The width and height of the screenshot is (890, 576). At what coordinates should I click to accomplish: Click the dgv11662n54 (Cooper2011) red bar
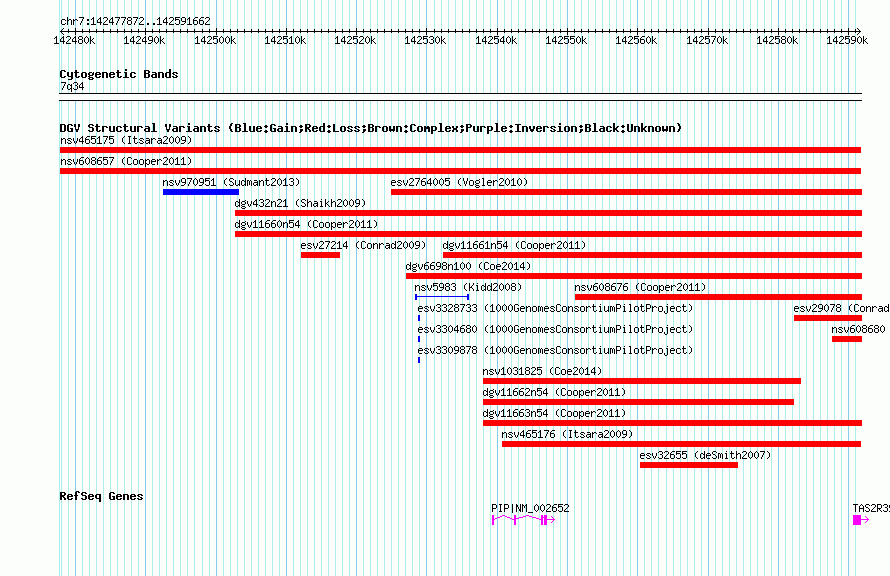point(639,402)
